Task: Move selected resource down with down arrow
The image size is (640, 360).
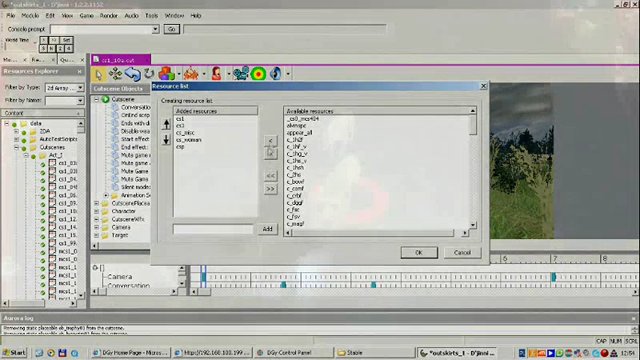Action: [166, 139]
